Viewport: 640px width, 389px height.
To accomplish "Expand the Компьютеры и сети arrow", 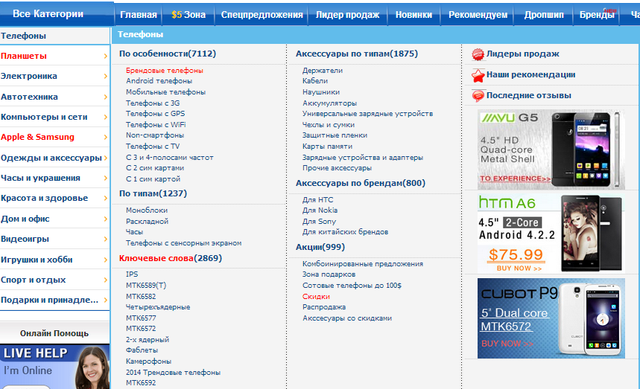I will pyautogui.click(x=105, y=117).
